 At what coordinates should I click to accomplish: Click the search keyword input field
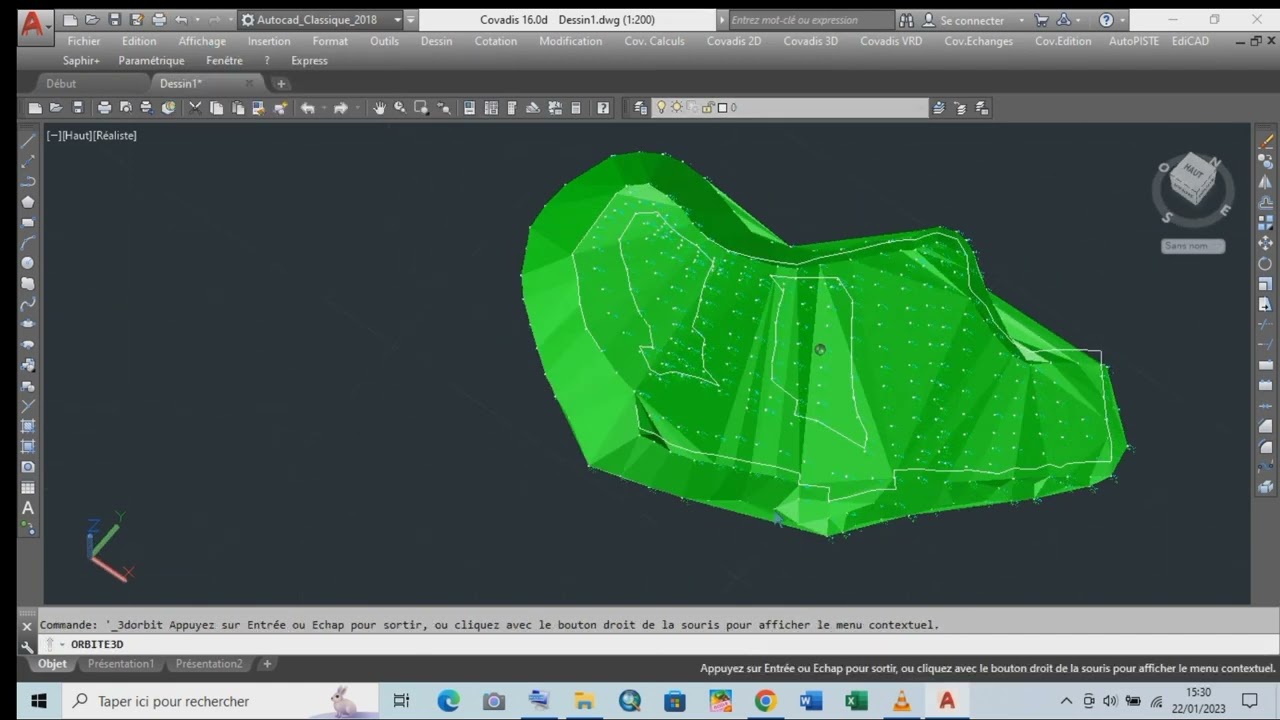[x=812, y=20]
